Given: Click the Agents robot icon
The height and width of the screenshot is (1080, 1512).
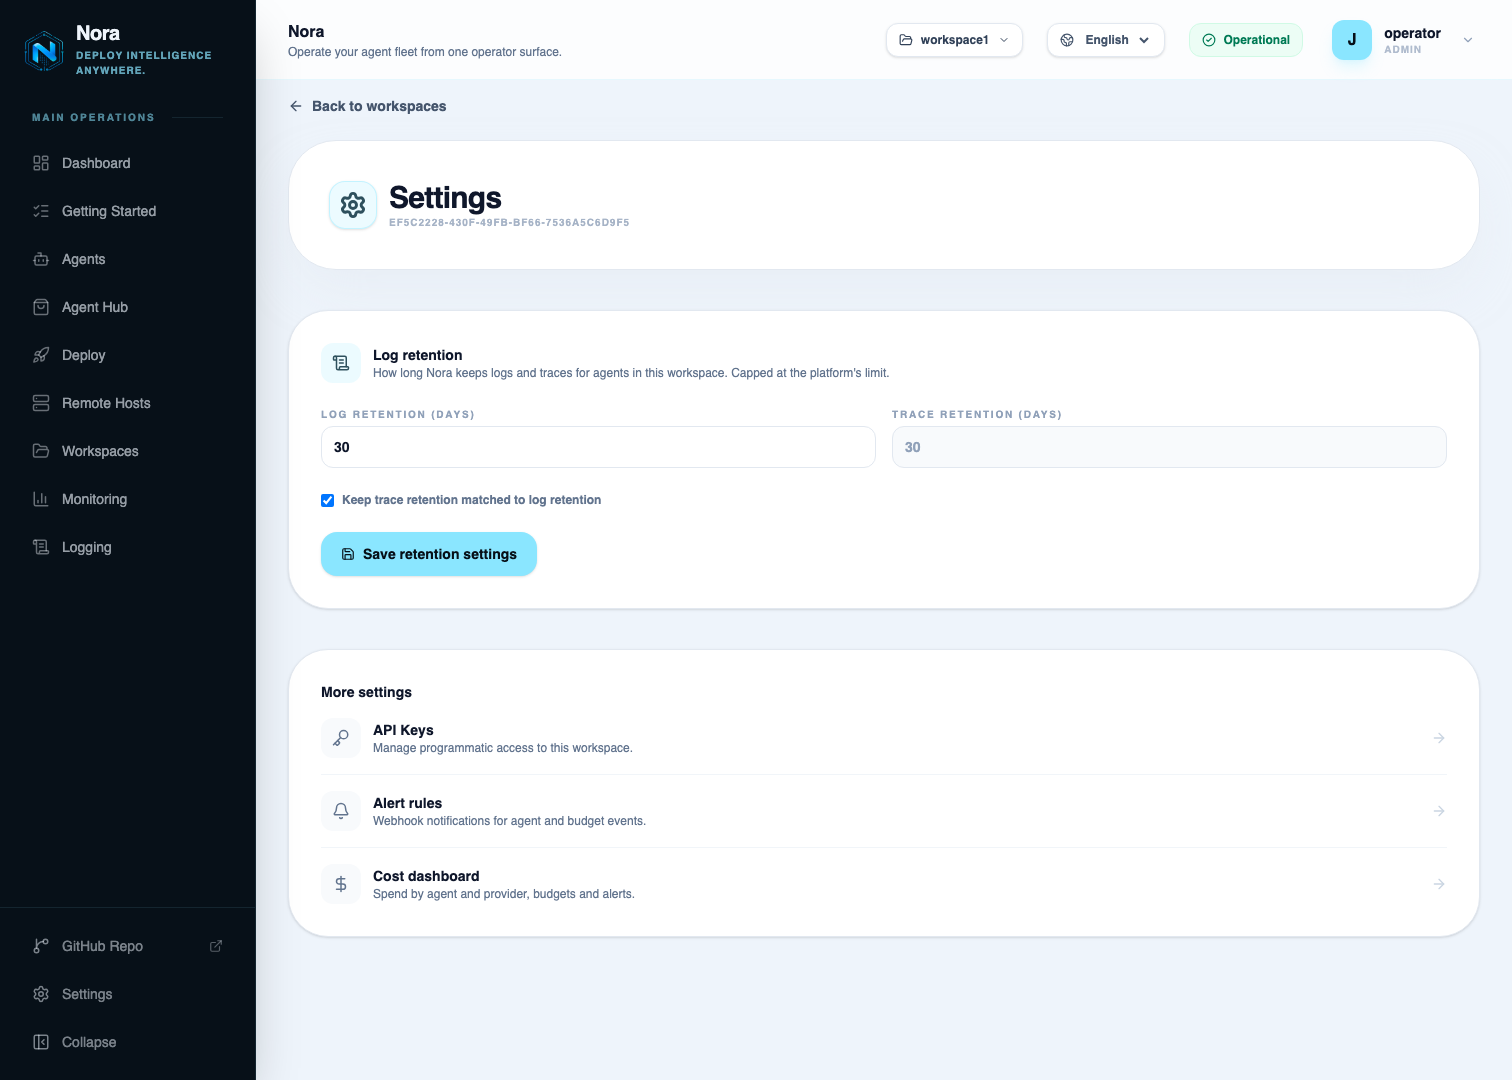Looking at the screenshot, I should point(41,259).
